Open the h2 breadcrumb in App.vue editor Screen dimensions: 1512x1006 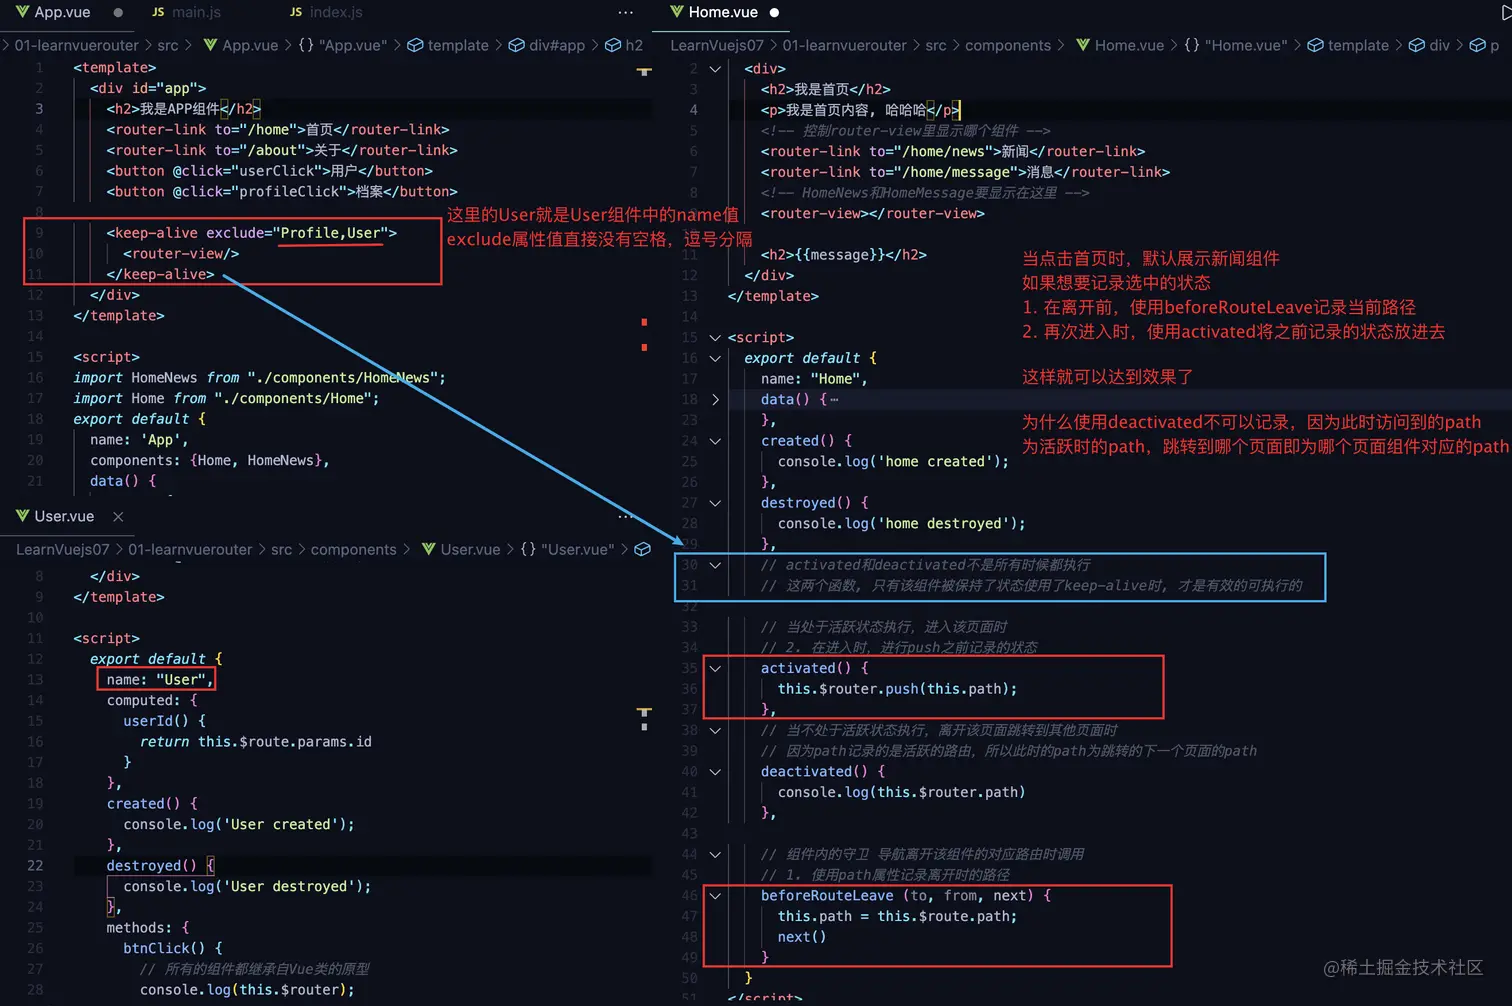624,45
